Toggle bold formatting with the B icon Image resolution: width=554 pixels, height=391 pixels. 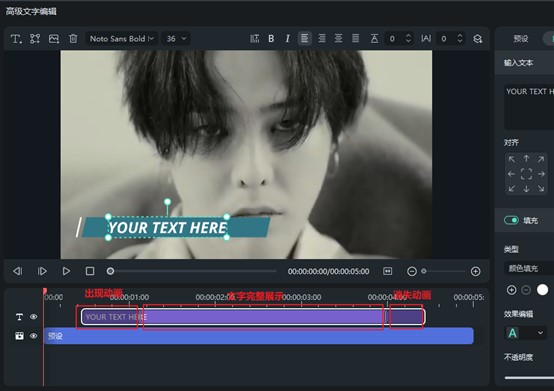tap(271, 38)
